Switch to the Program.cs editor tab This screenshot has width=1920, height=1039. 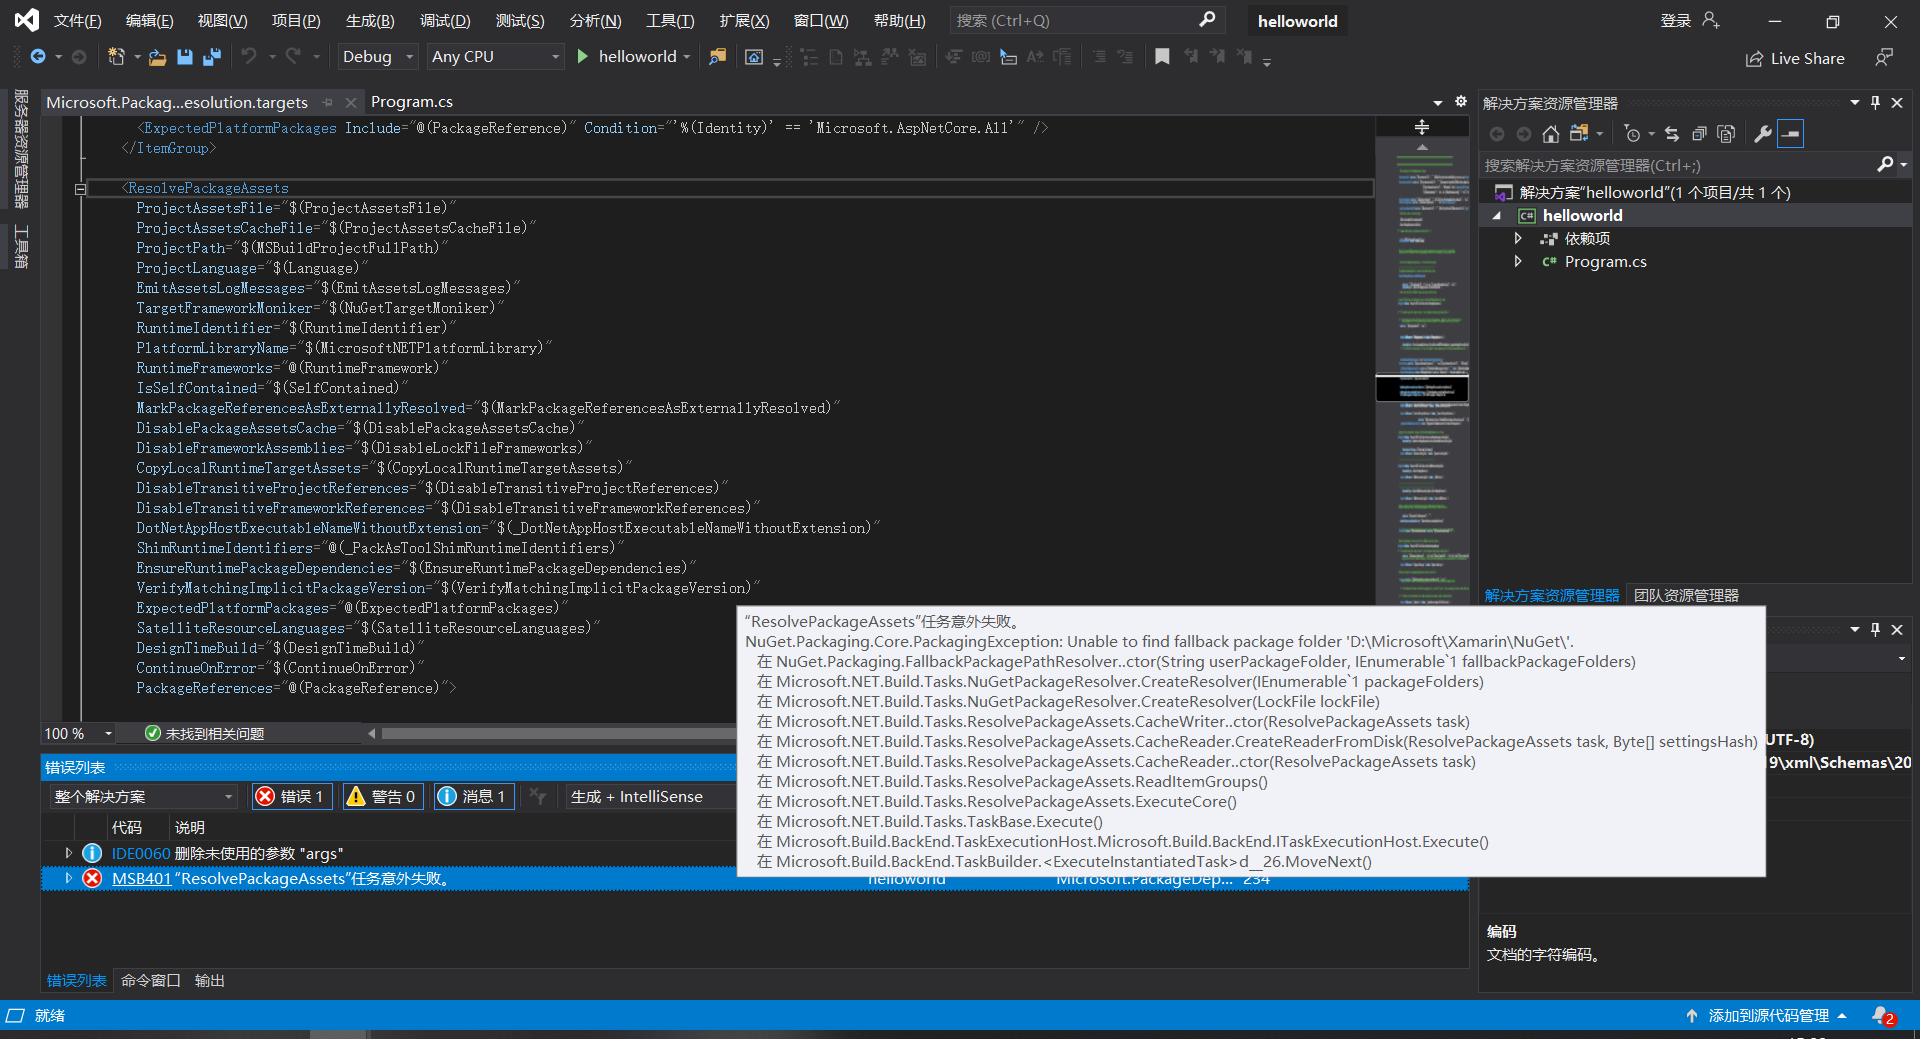(411, 102)
